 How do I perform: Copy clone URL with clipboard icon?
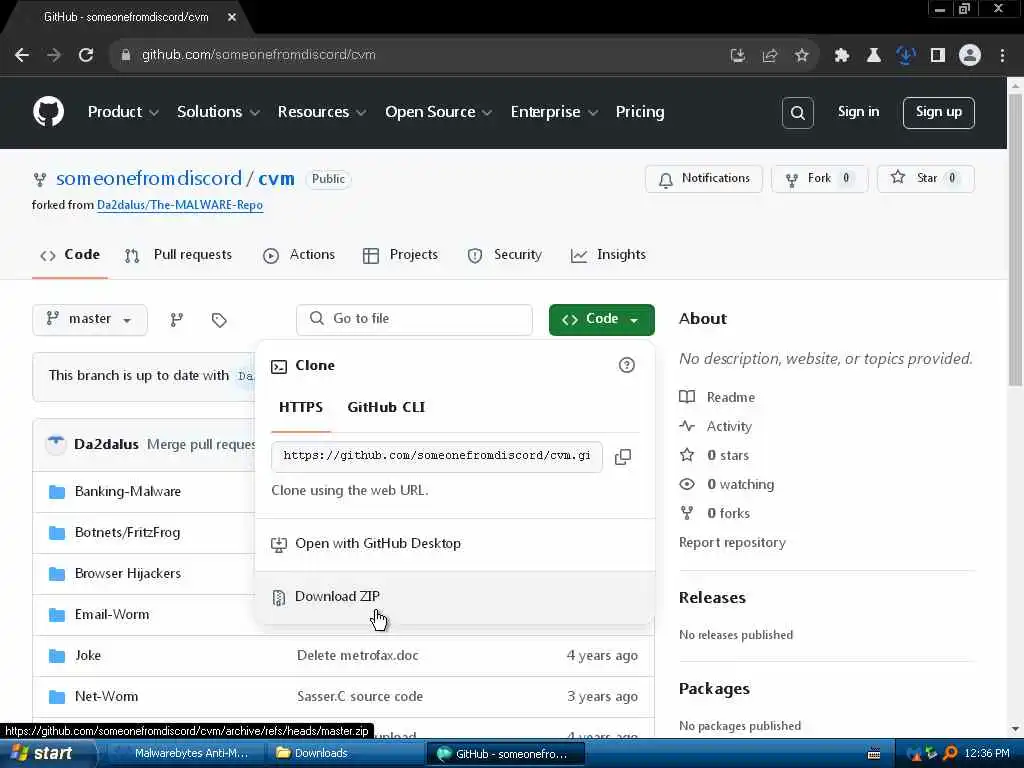point(623,456)
